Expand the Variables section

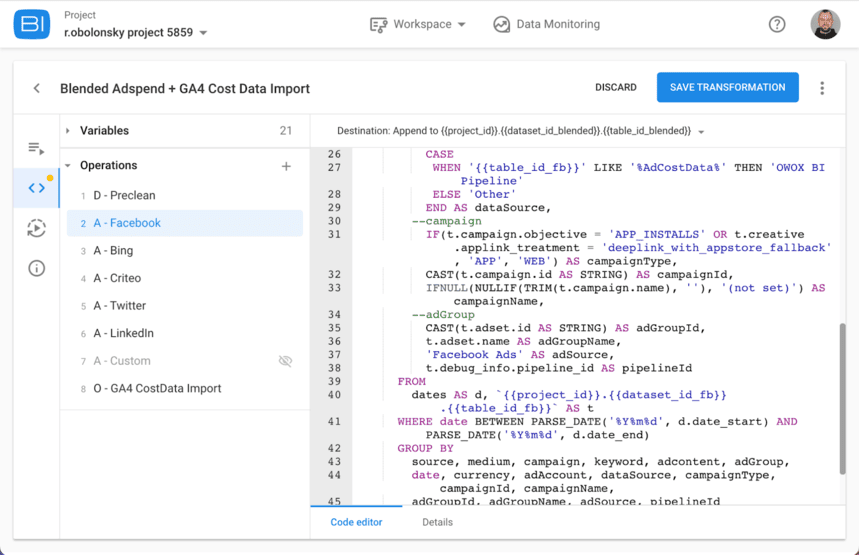click(x=68, y=131)
